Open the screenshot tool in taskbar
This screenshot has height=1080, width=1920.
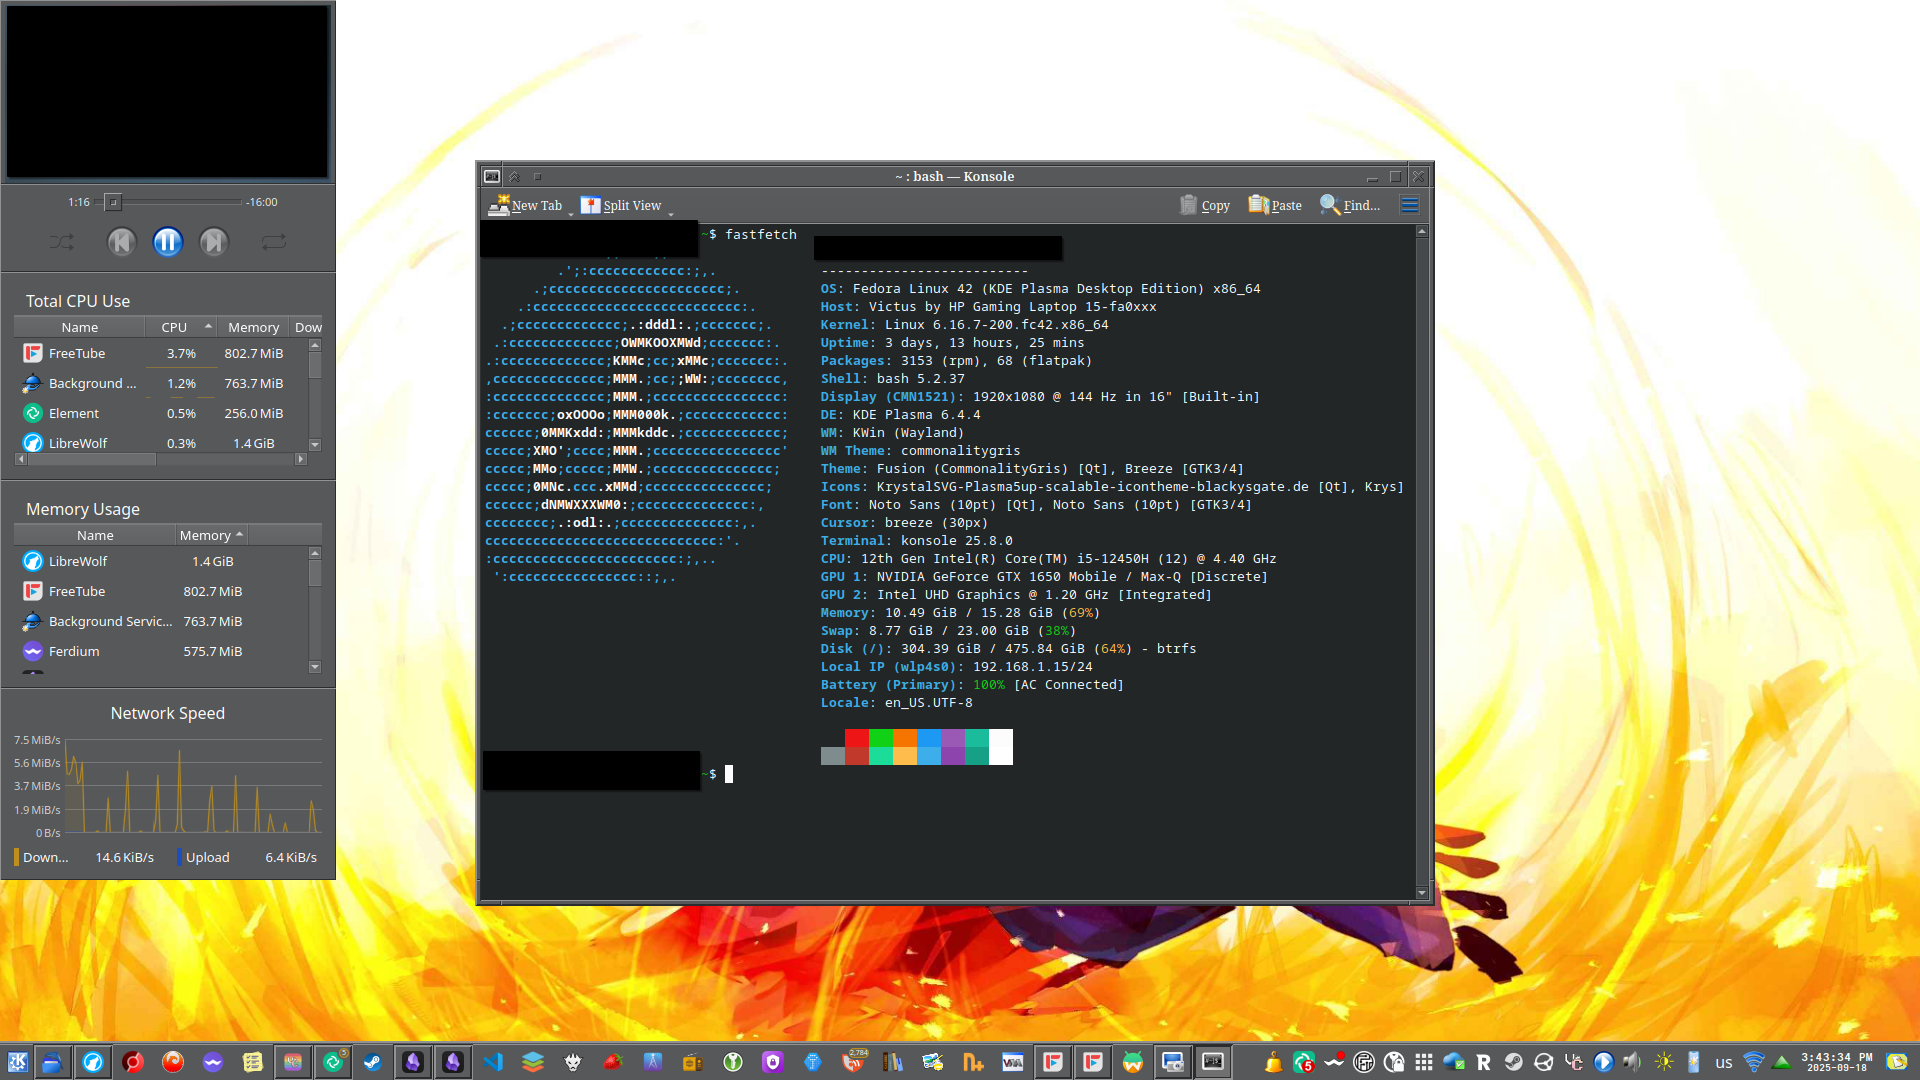click(x=1173, y=1062)
